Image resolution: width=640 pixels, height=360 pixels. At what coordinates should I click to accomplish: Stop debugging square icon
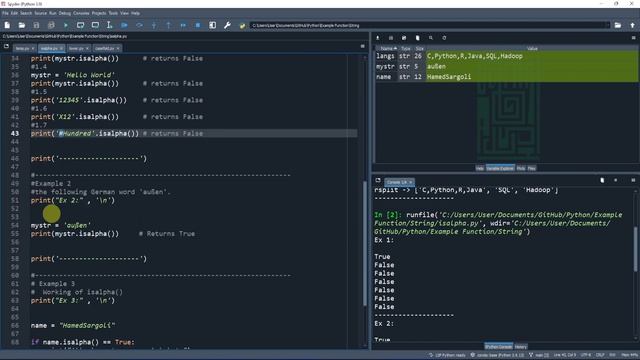pos(198,25)
